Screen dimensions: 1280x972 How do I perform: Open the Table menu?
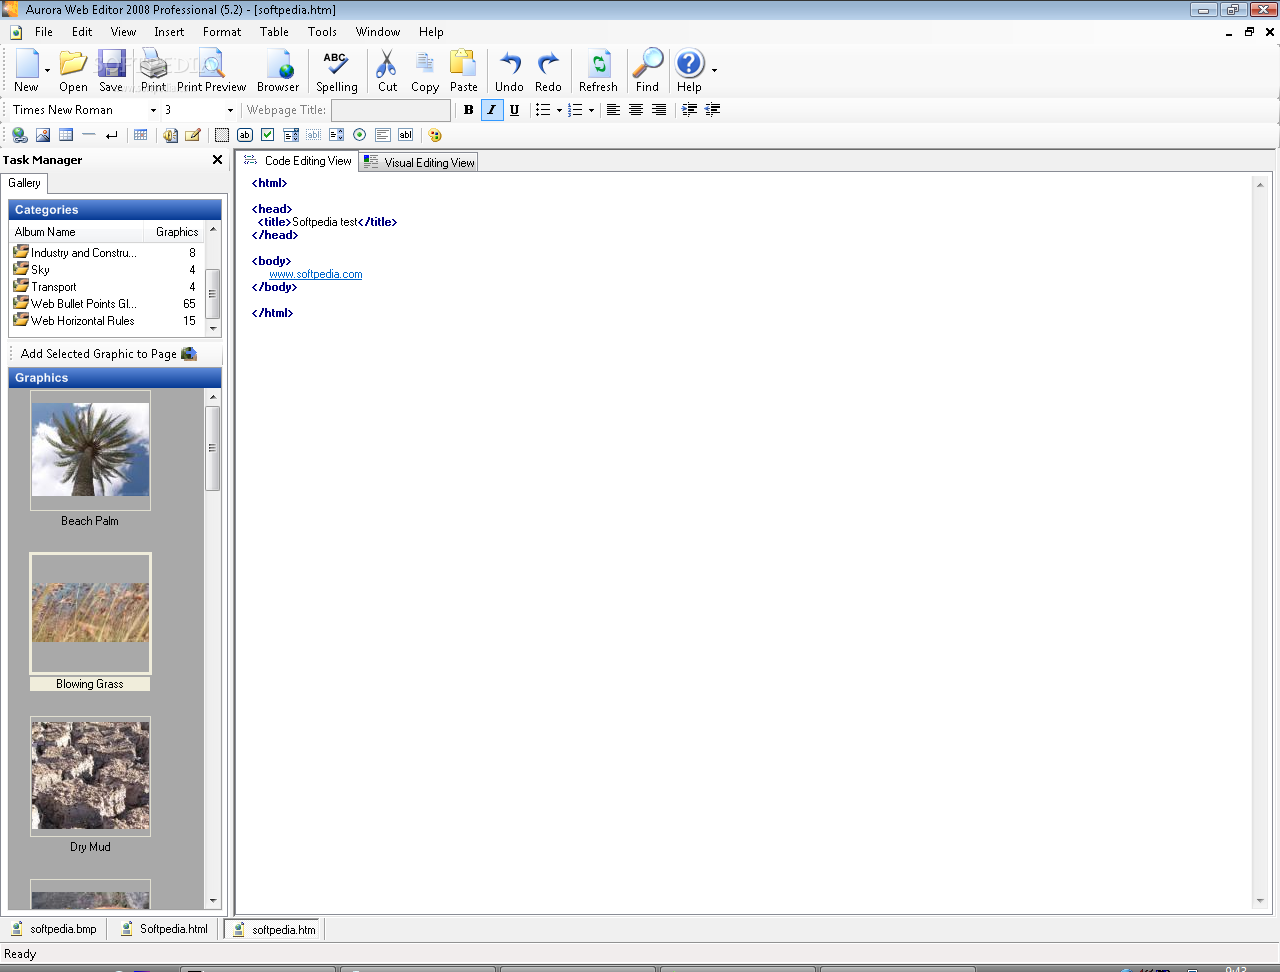coord(274,32)
